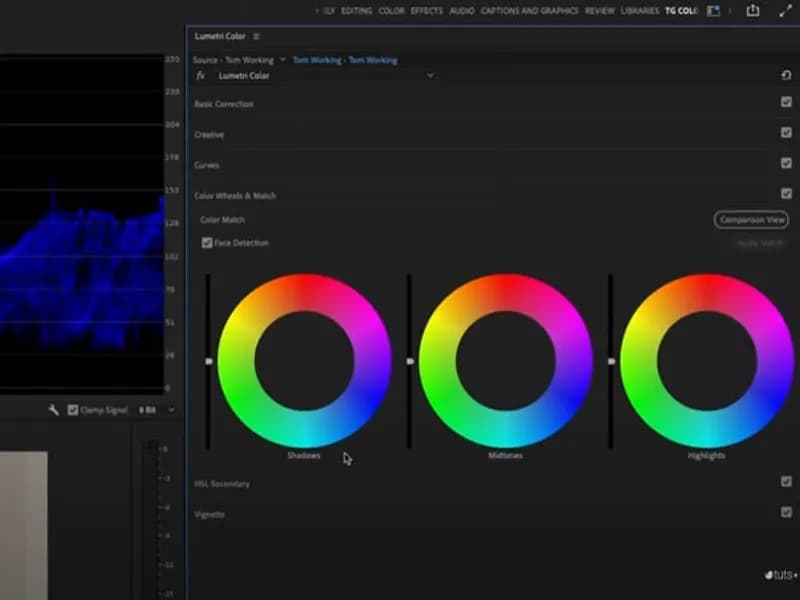The width and height of the screenshot is (800, 600).
Task: Uncheck the Face Detection checkbox
Action: pyautogui.click(x=207, y=243)
